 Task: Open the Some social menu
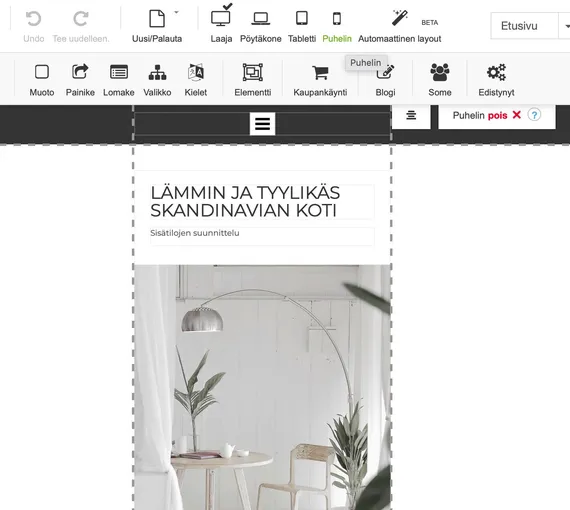pyautogui.click(x=440, y=72)
